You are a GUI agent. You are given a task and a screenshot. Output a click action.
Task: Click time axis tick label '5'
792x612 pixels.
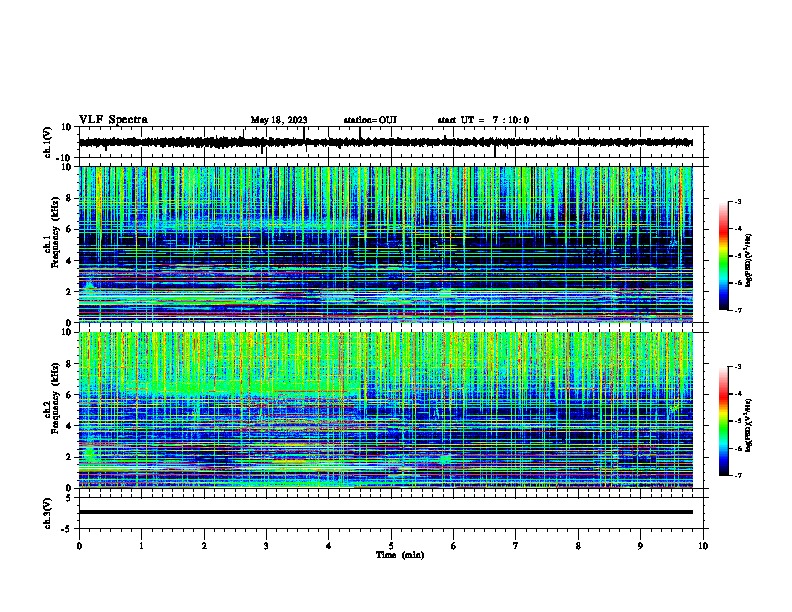[x=391, y=546]
